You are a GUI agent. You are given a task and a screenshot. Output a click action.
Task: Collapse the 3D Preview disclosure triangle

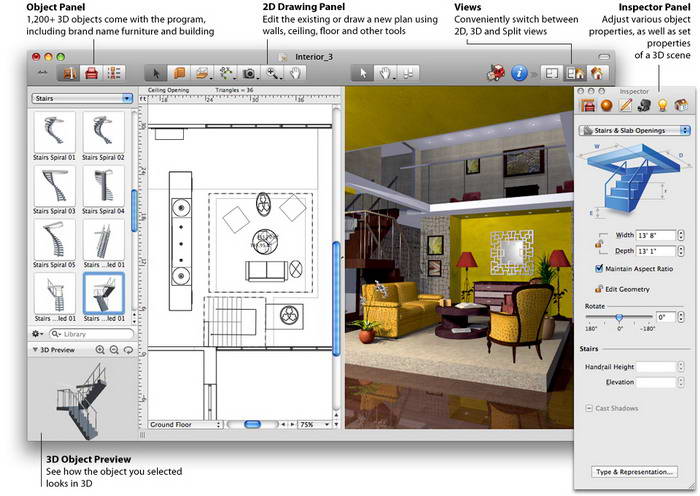(x=35, y=350)
